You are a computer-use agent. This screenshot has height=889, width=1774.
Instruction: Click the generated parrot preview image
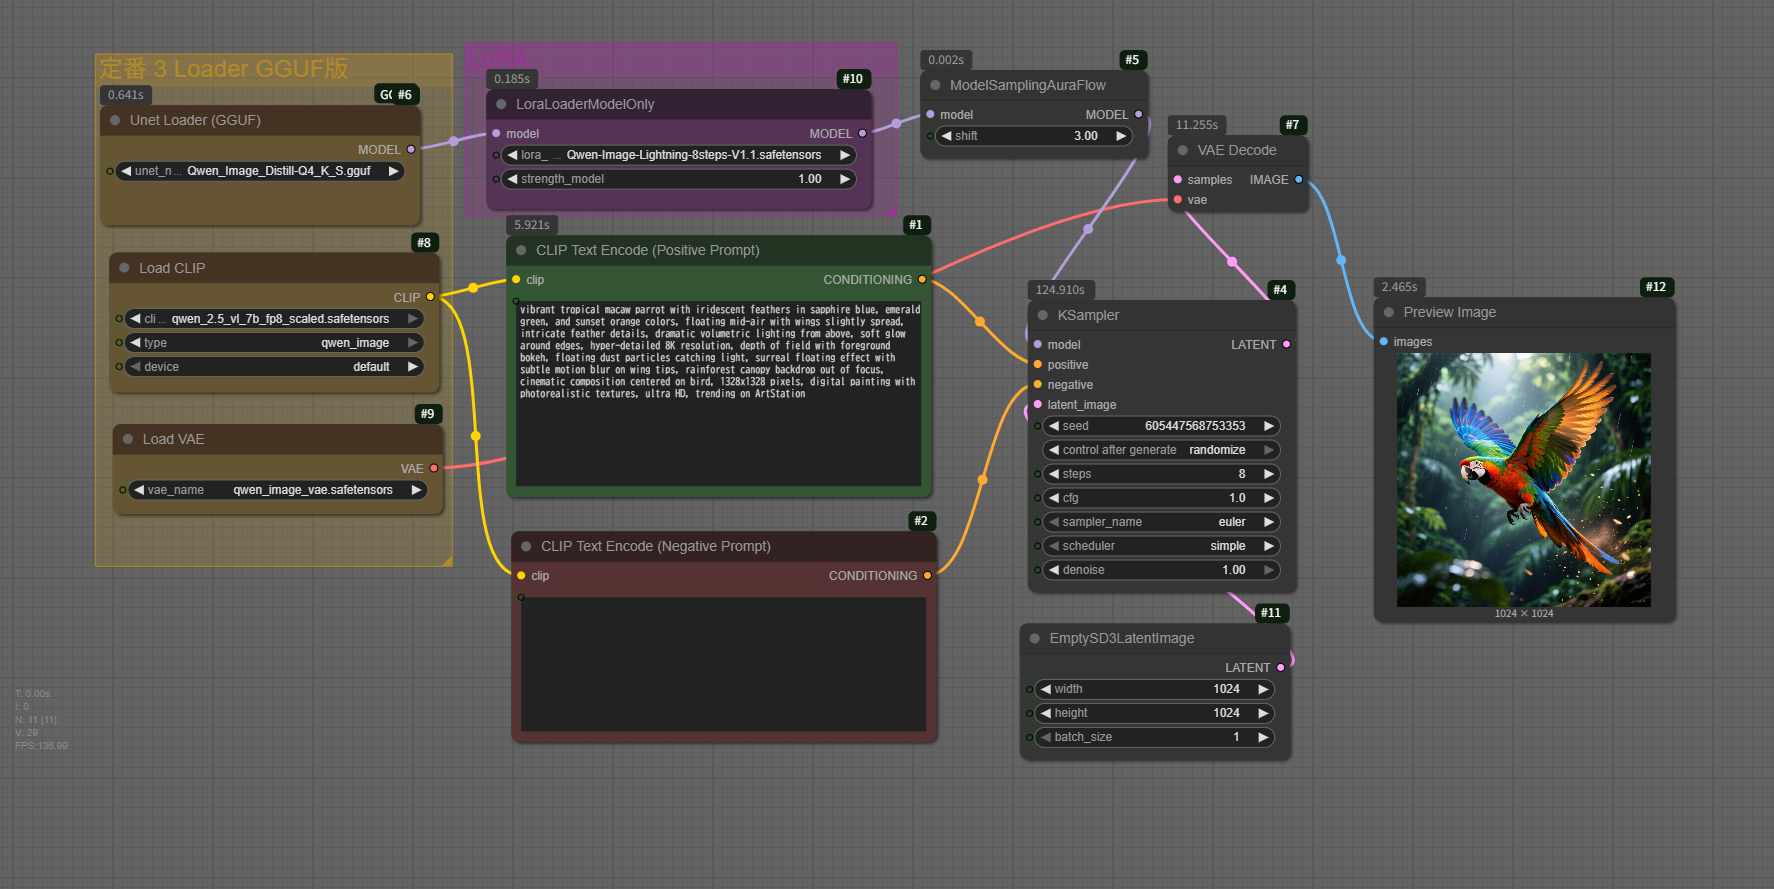coord(1523,480)
